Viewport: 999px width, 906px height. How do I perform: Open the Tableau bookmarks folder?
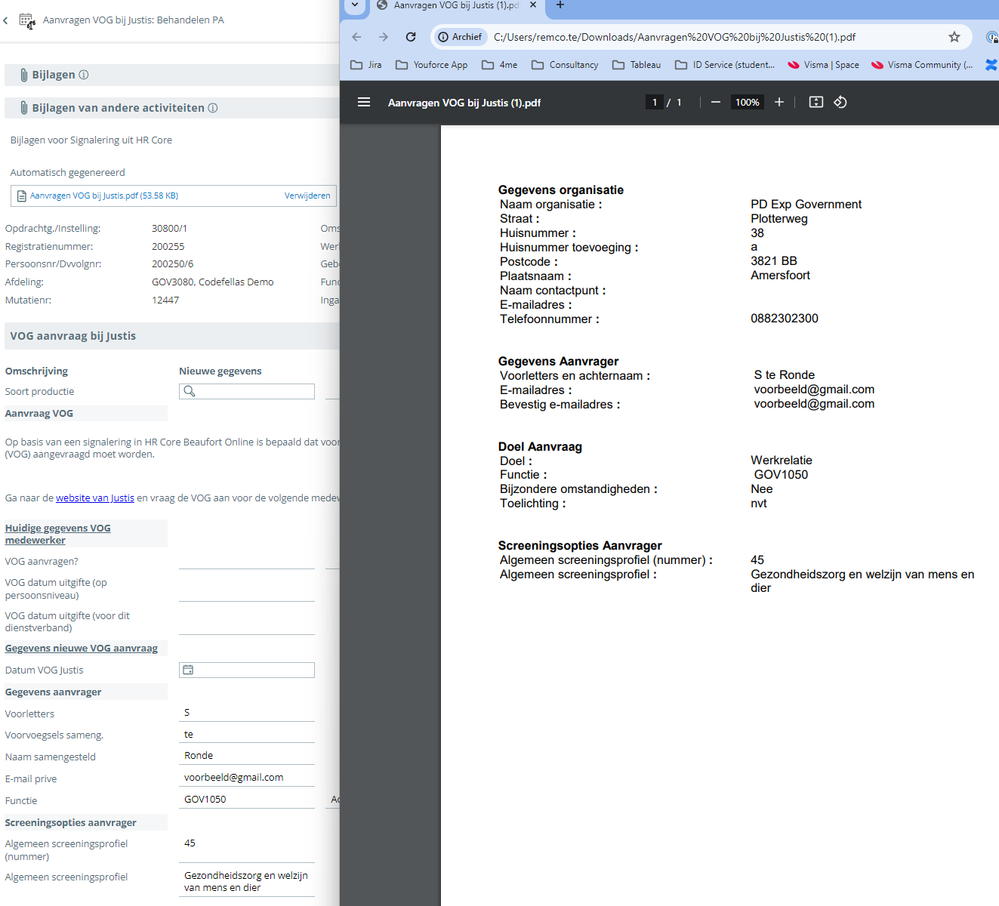click(x=636, y=65)
